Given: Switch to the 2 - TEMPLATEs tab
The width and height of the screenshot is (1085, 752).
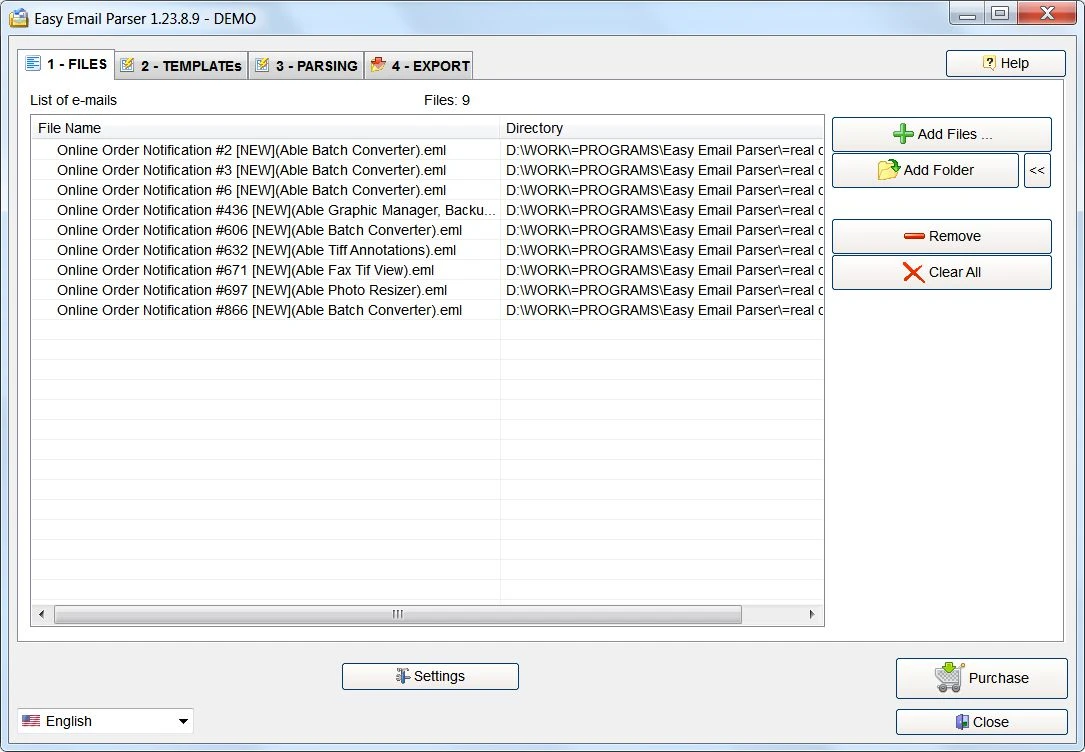Looking at the screenshot, I should [182, 66].
